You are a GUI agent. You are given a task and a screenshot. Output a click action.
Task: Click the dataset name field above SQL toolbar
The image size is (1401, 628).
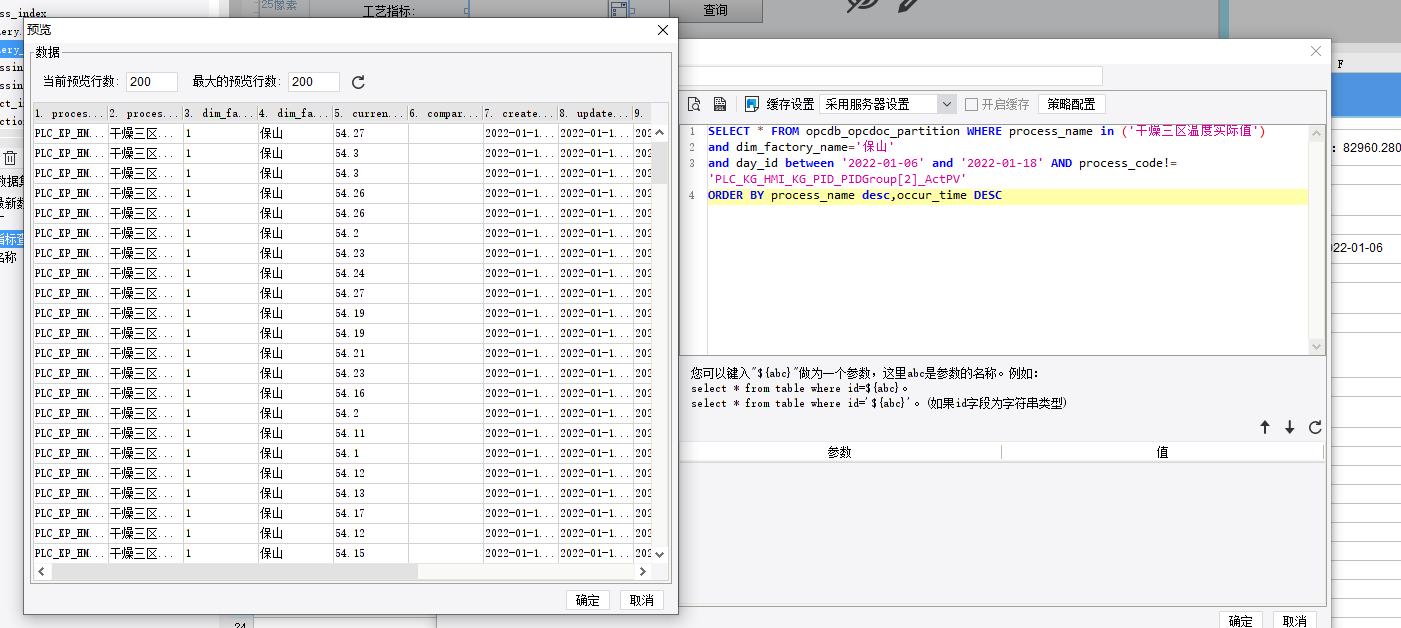[x=890, y=76]
